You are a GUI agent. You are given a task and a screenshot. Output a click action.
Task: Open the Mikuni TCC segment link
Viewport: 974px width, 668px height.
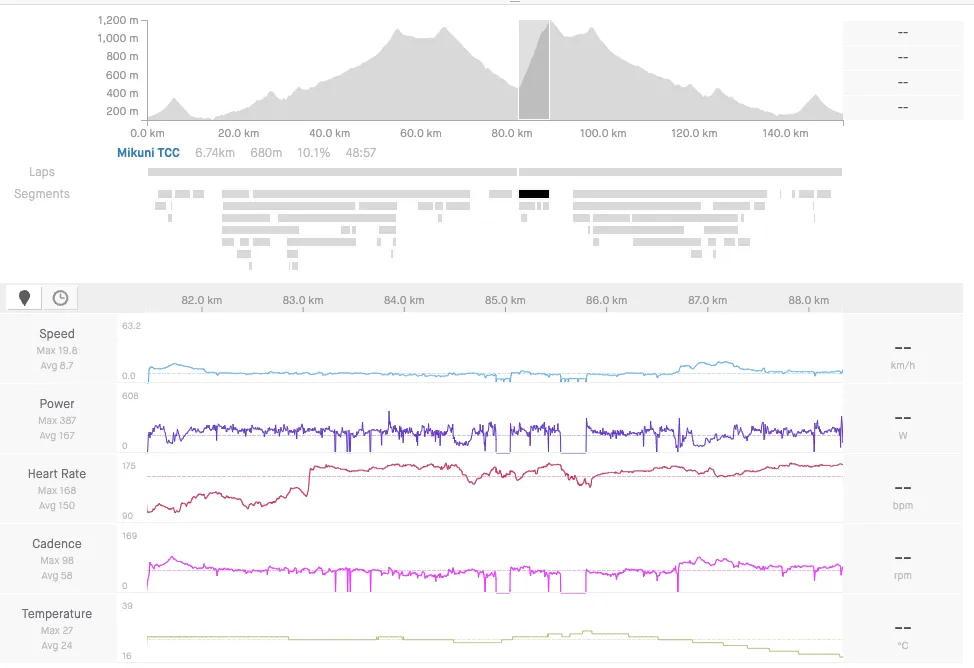[148, 153]
